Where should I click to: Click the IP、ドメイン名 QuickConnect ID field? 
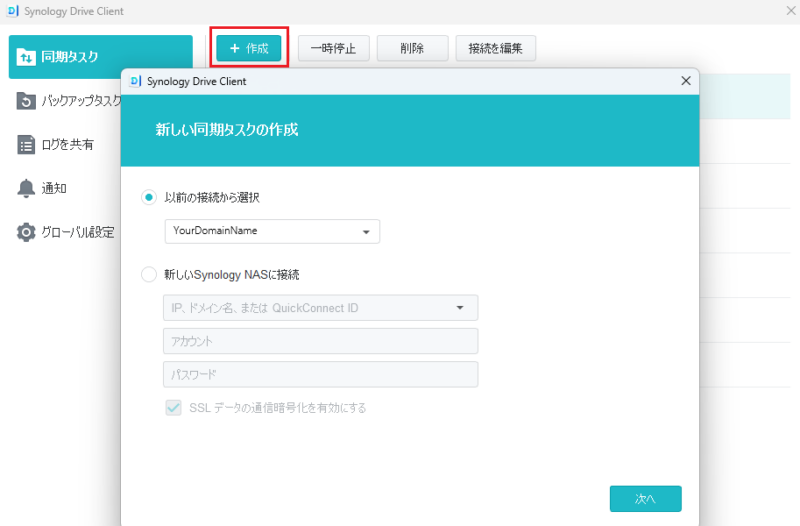pyautogui.click(x=320, y=308)
